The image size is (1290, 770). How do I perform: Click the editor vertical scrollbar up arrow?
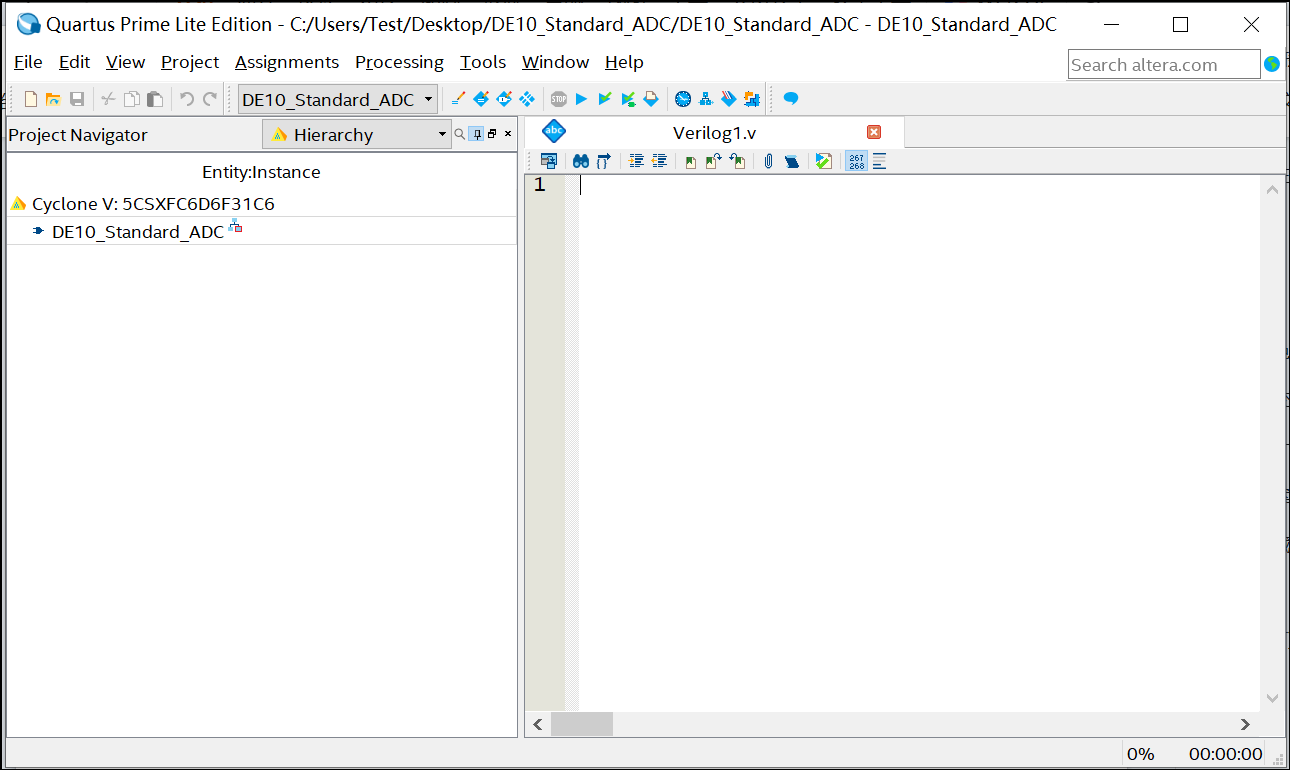1272,189
